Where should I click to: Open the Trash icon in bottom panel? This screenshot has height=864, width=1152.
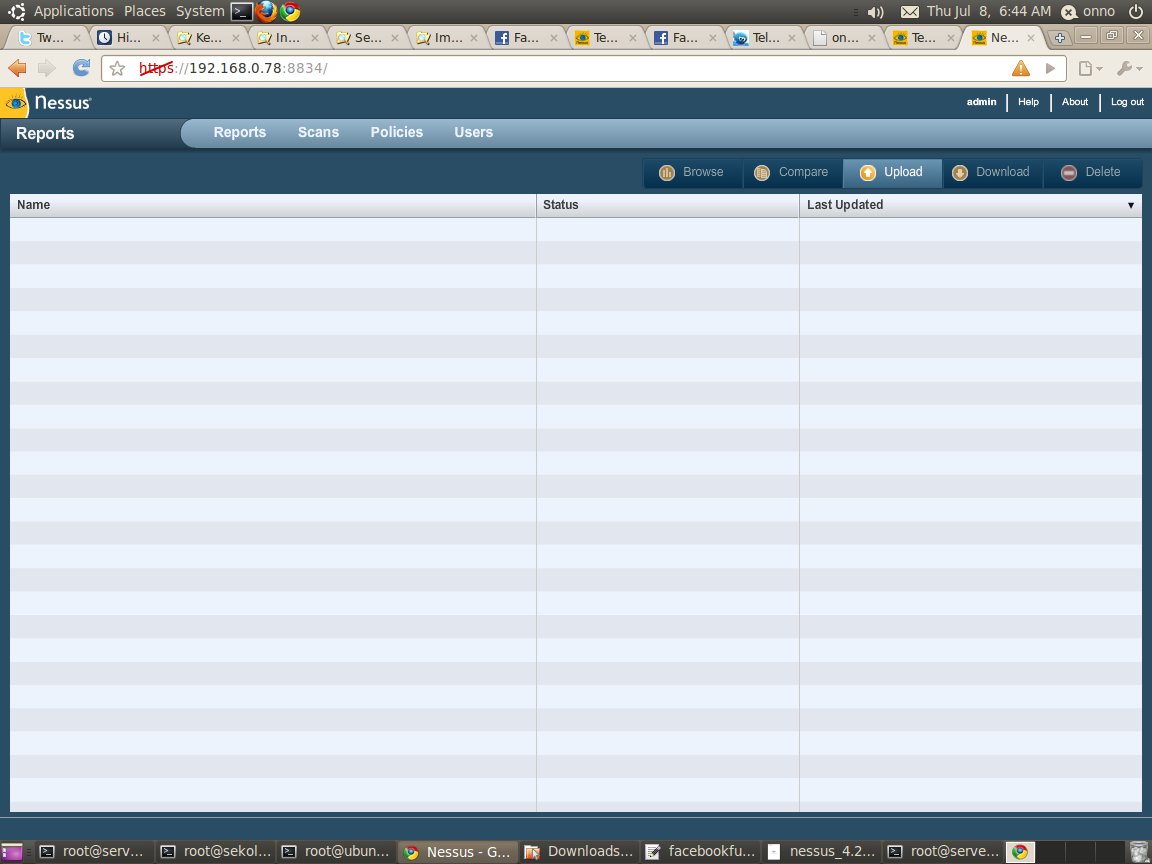pos(1137,852)
